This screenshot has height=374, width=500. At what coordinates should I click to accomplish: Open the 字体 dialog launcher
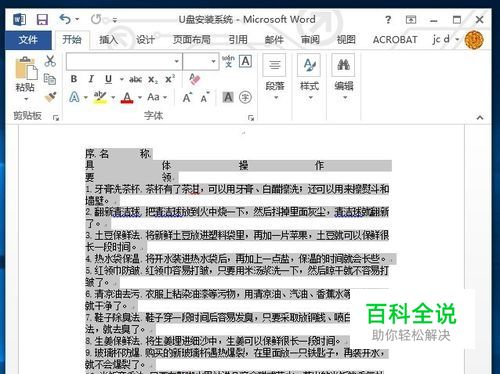(251, 117)
